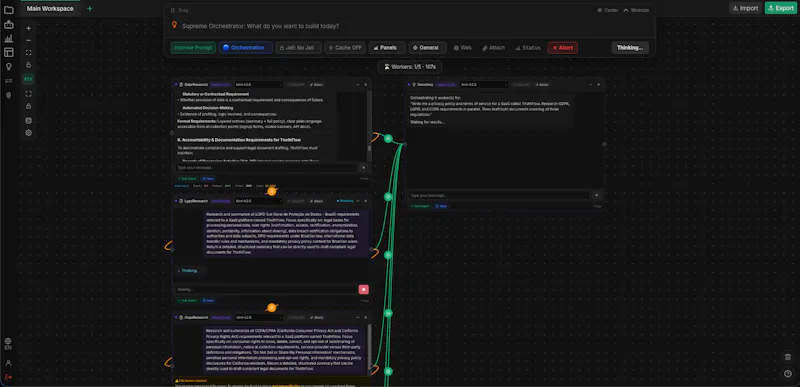The image size is (800, 387).
Task: Click Attach in LgpdResearch panel
Action: (316, 201)
